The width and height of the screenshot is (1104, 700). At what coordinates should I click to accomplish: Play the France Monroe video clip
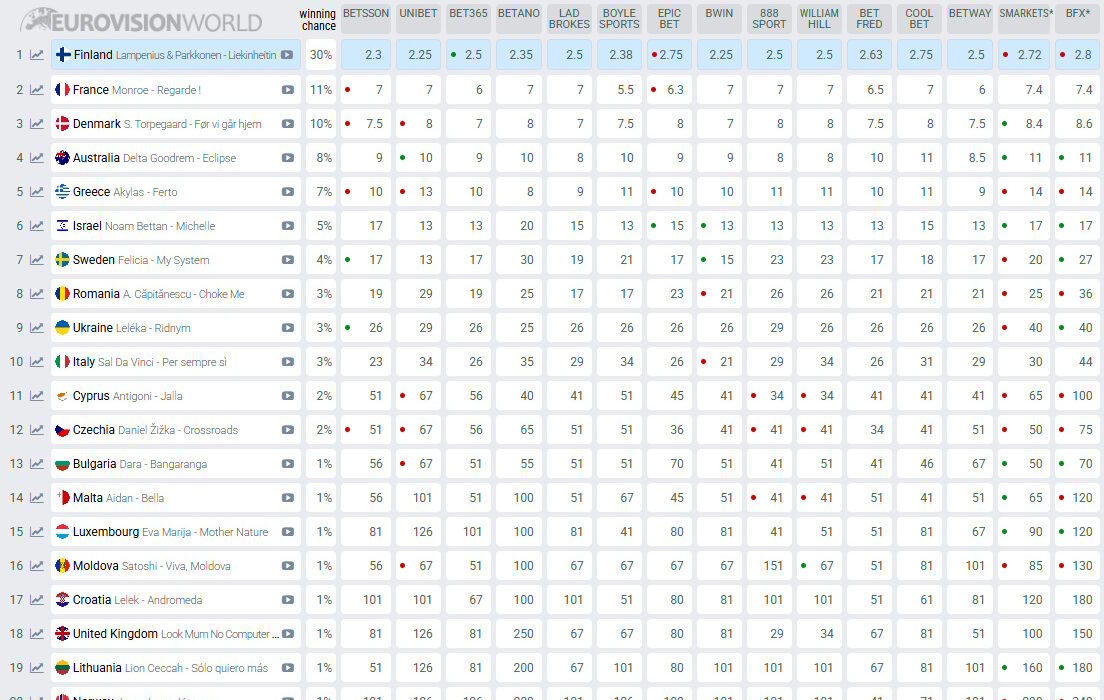point(288,90)
